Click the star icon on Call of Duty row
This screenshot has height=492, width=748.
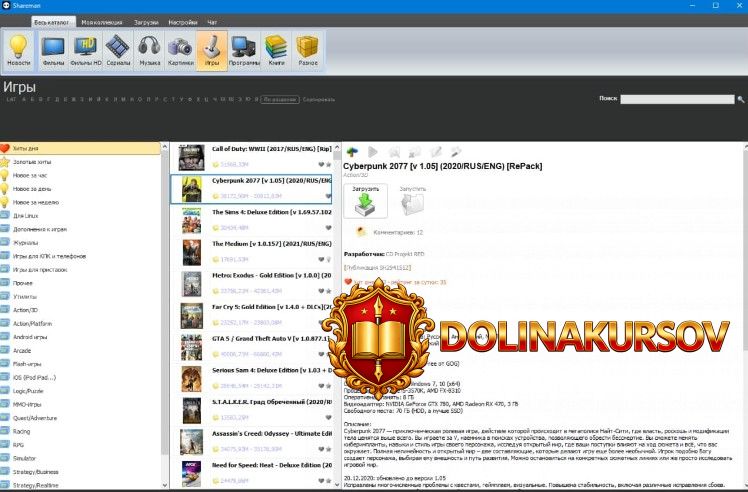point(328,164)
